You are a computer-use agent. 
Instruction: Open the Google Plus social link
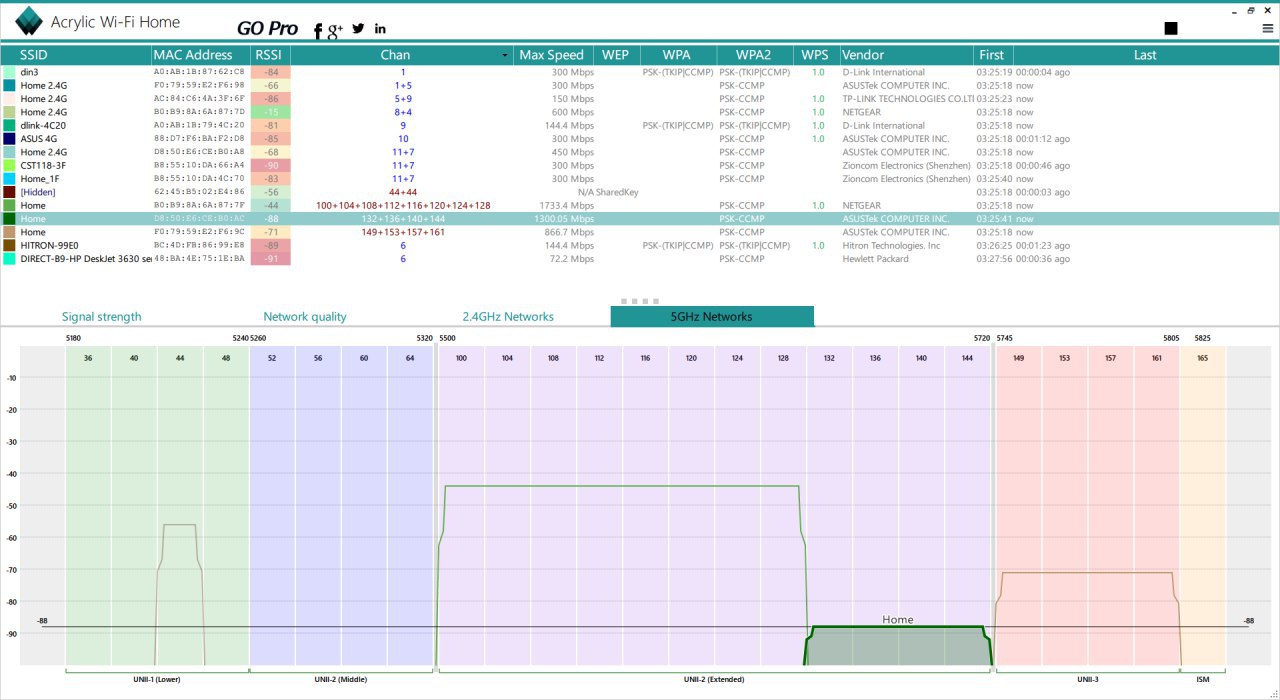[x=335, y=30]
